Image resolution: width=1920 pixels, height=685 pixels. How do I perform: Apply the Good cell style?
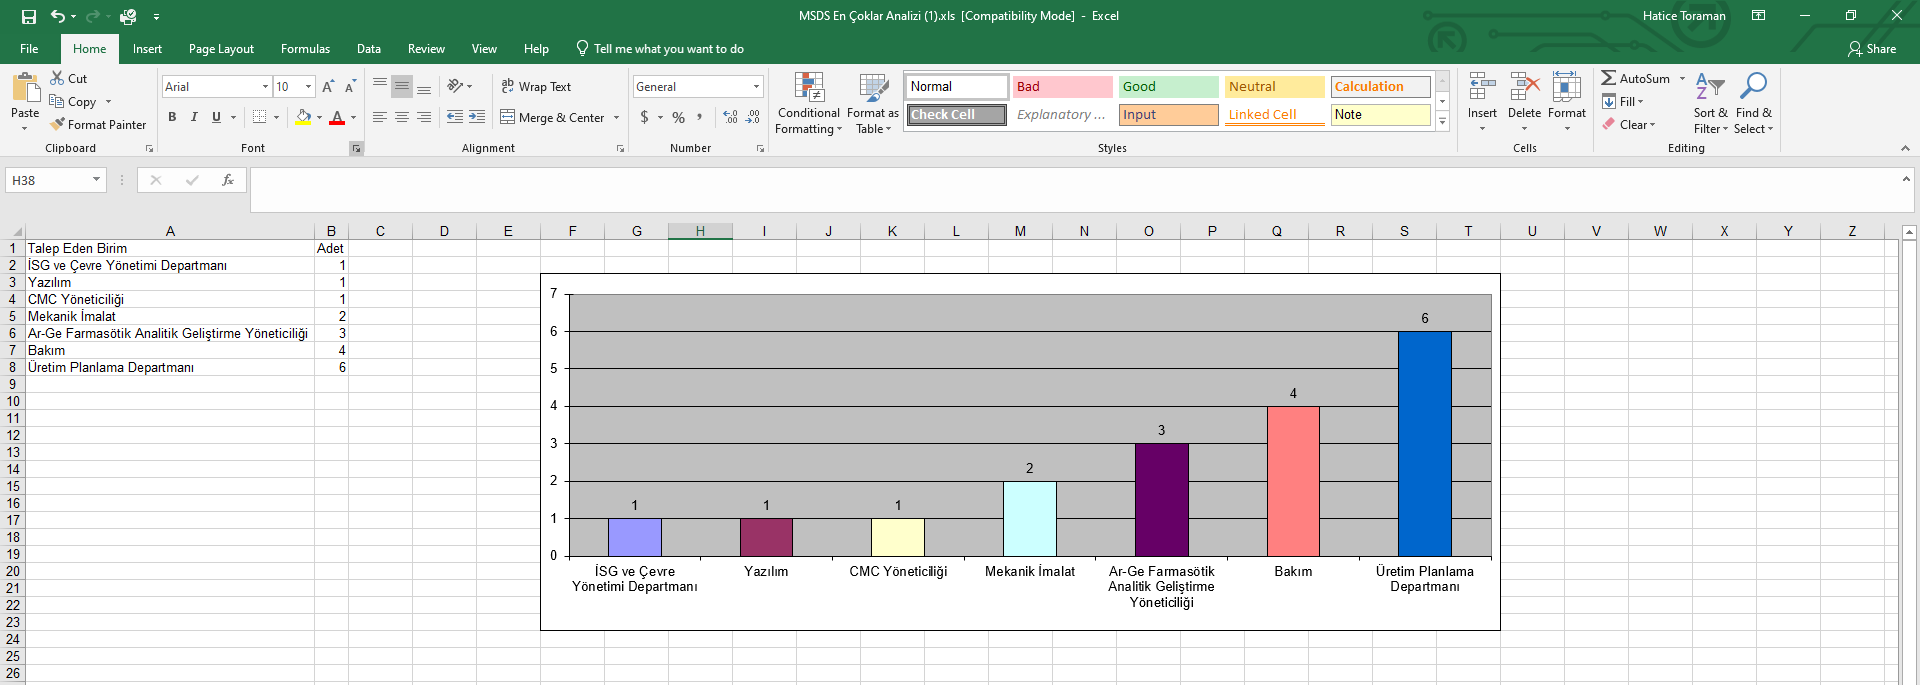(1168, 87)
